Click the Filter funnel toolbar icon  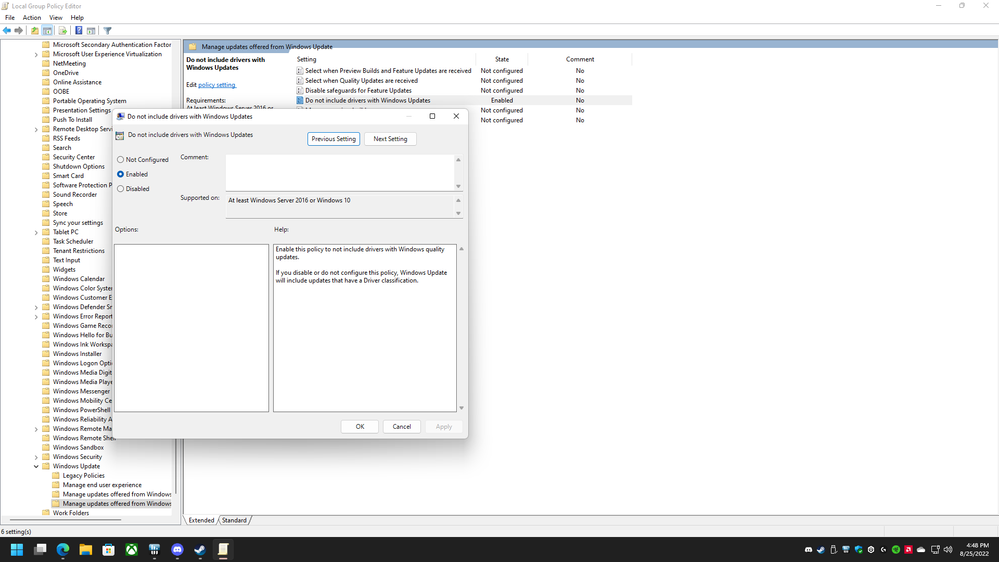click(108, 31)
